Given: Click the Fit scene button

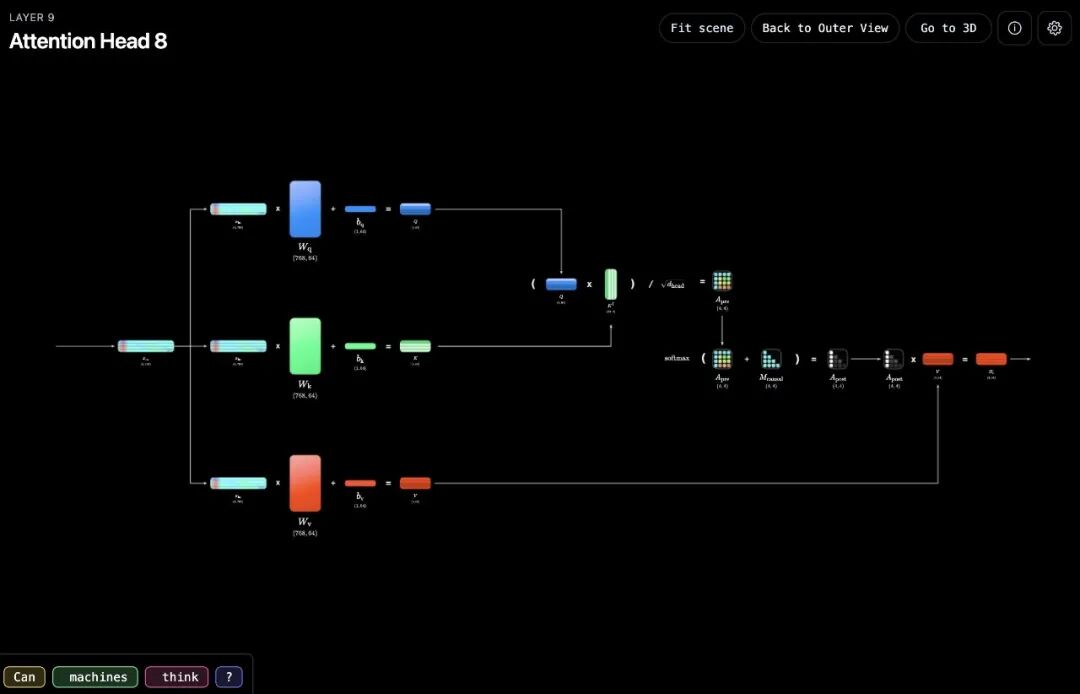Looking at the screenshot, I should pyautogui.click(x=701, y=28).
